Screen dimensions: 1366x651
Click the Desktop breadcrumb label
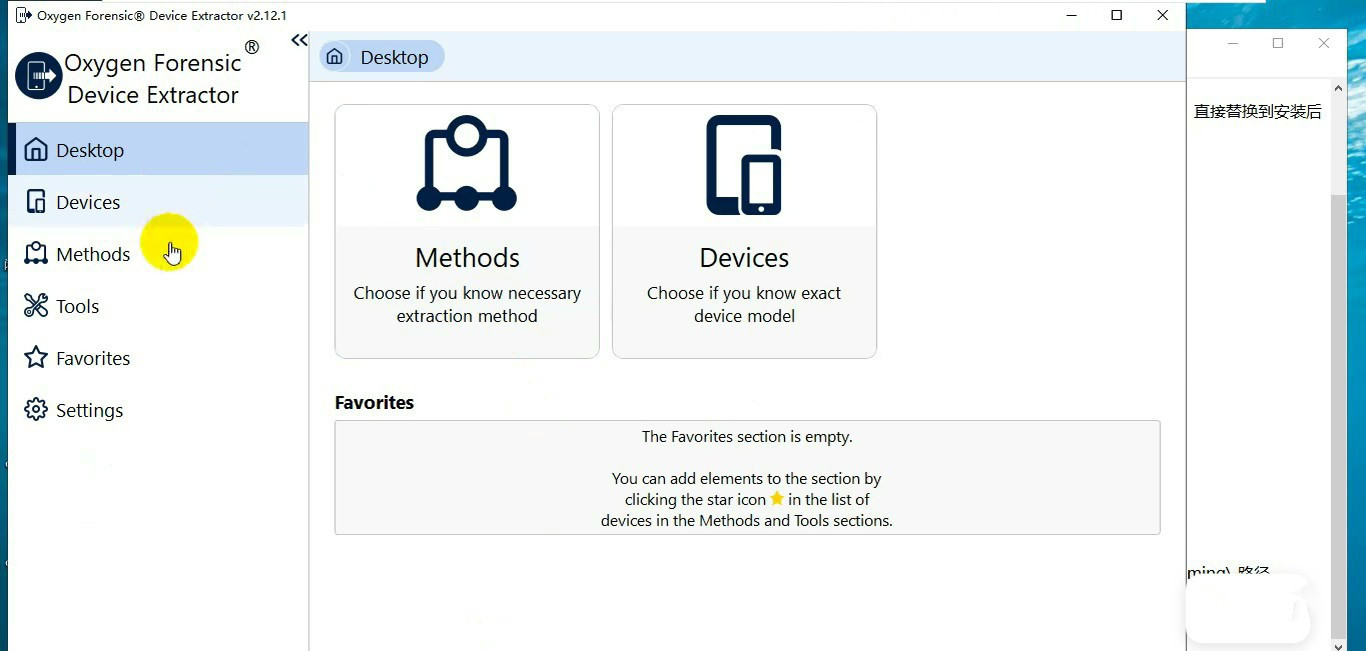pos(394,57)
